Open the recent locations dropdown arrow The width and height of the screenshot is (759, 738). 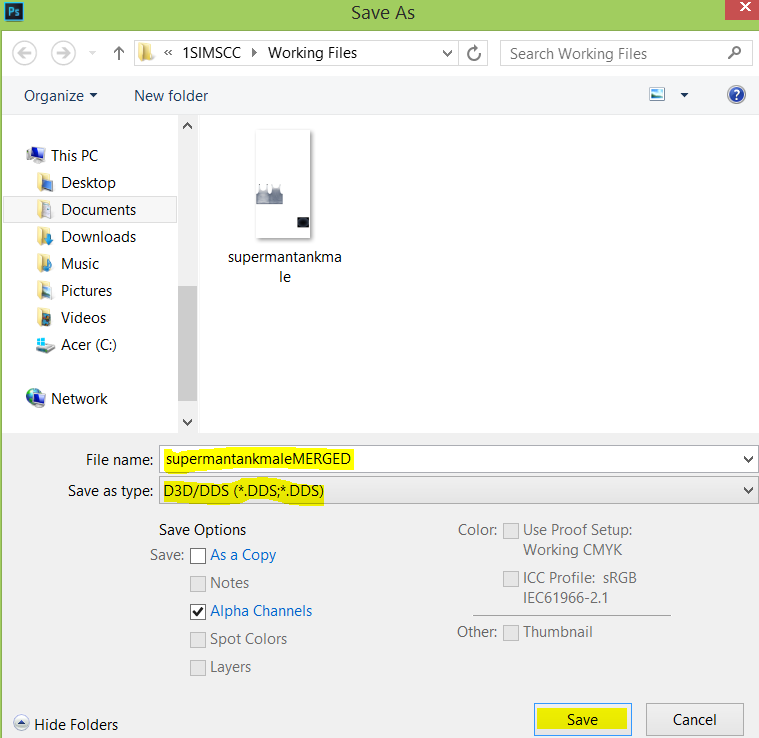pyautogui.click(x=92, y=53)
